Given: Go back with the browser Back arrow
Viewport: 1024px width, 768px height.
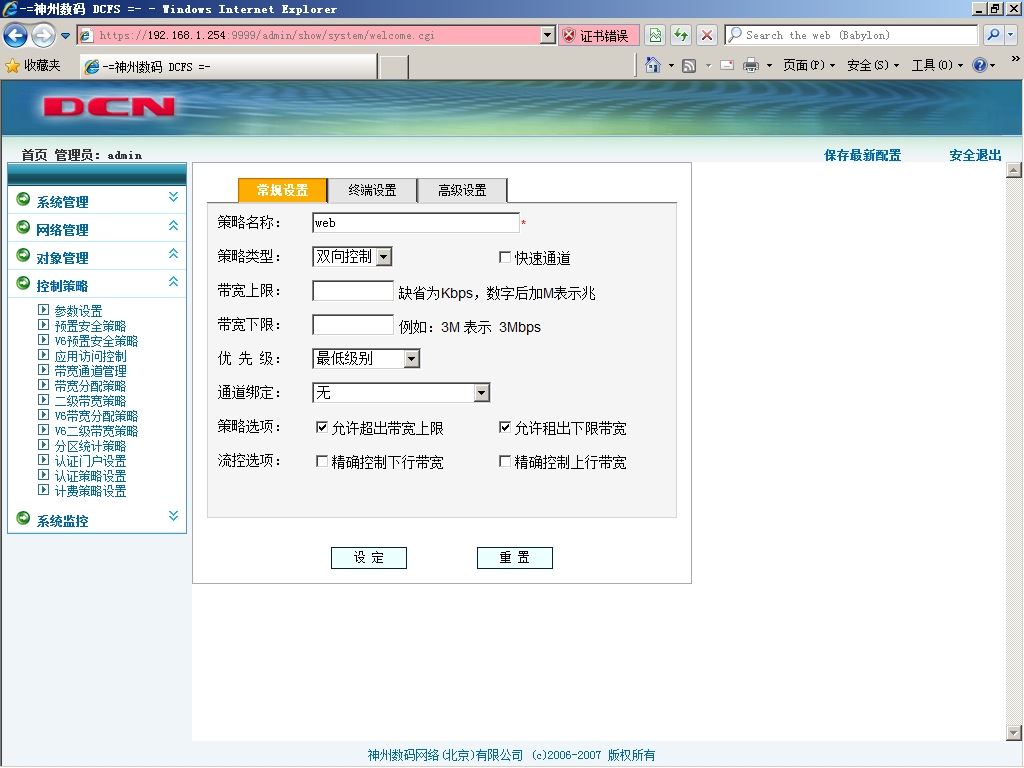Looking at the screenshot, I should click(16, 35).
